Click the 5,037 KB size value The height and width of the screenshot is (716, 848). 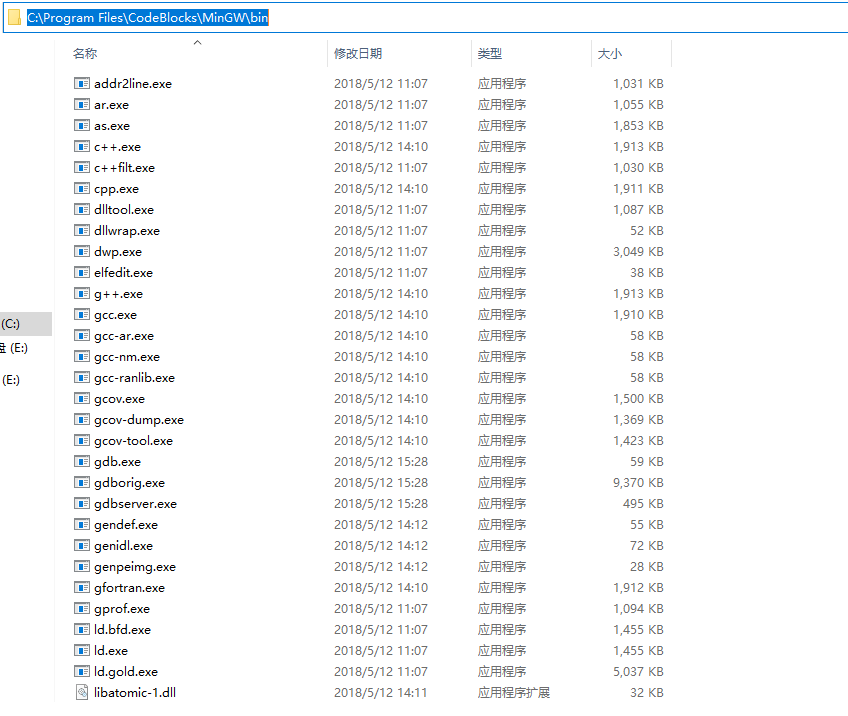638,672
